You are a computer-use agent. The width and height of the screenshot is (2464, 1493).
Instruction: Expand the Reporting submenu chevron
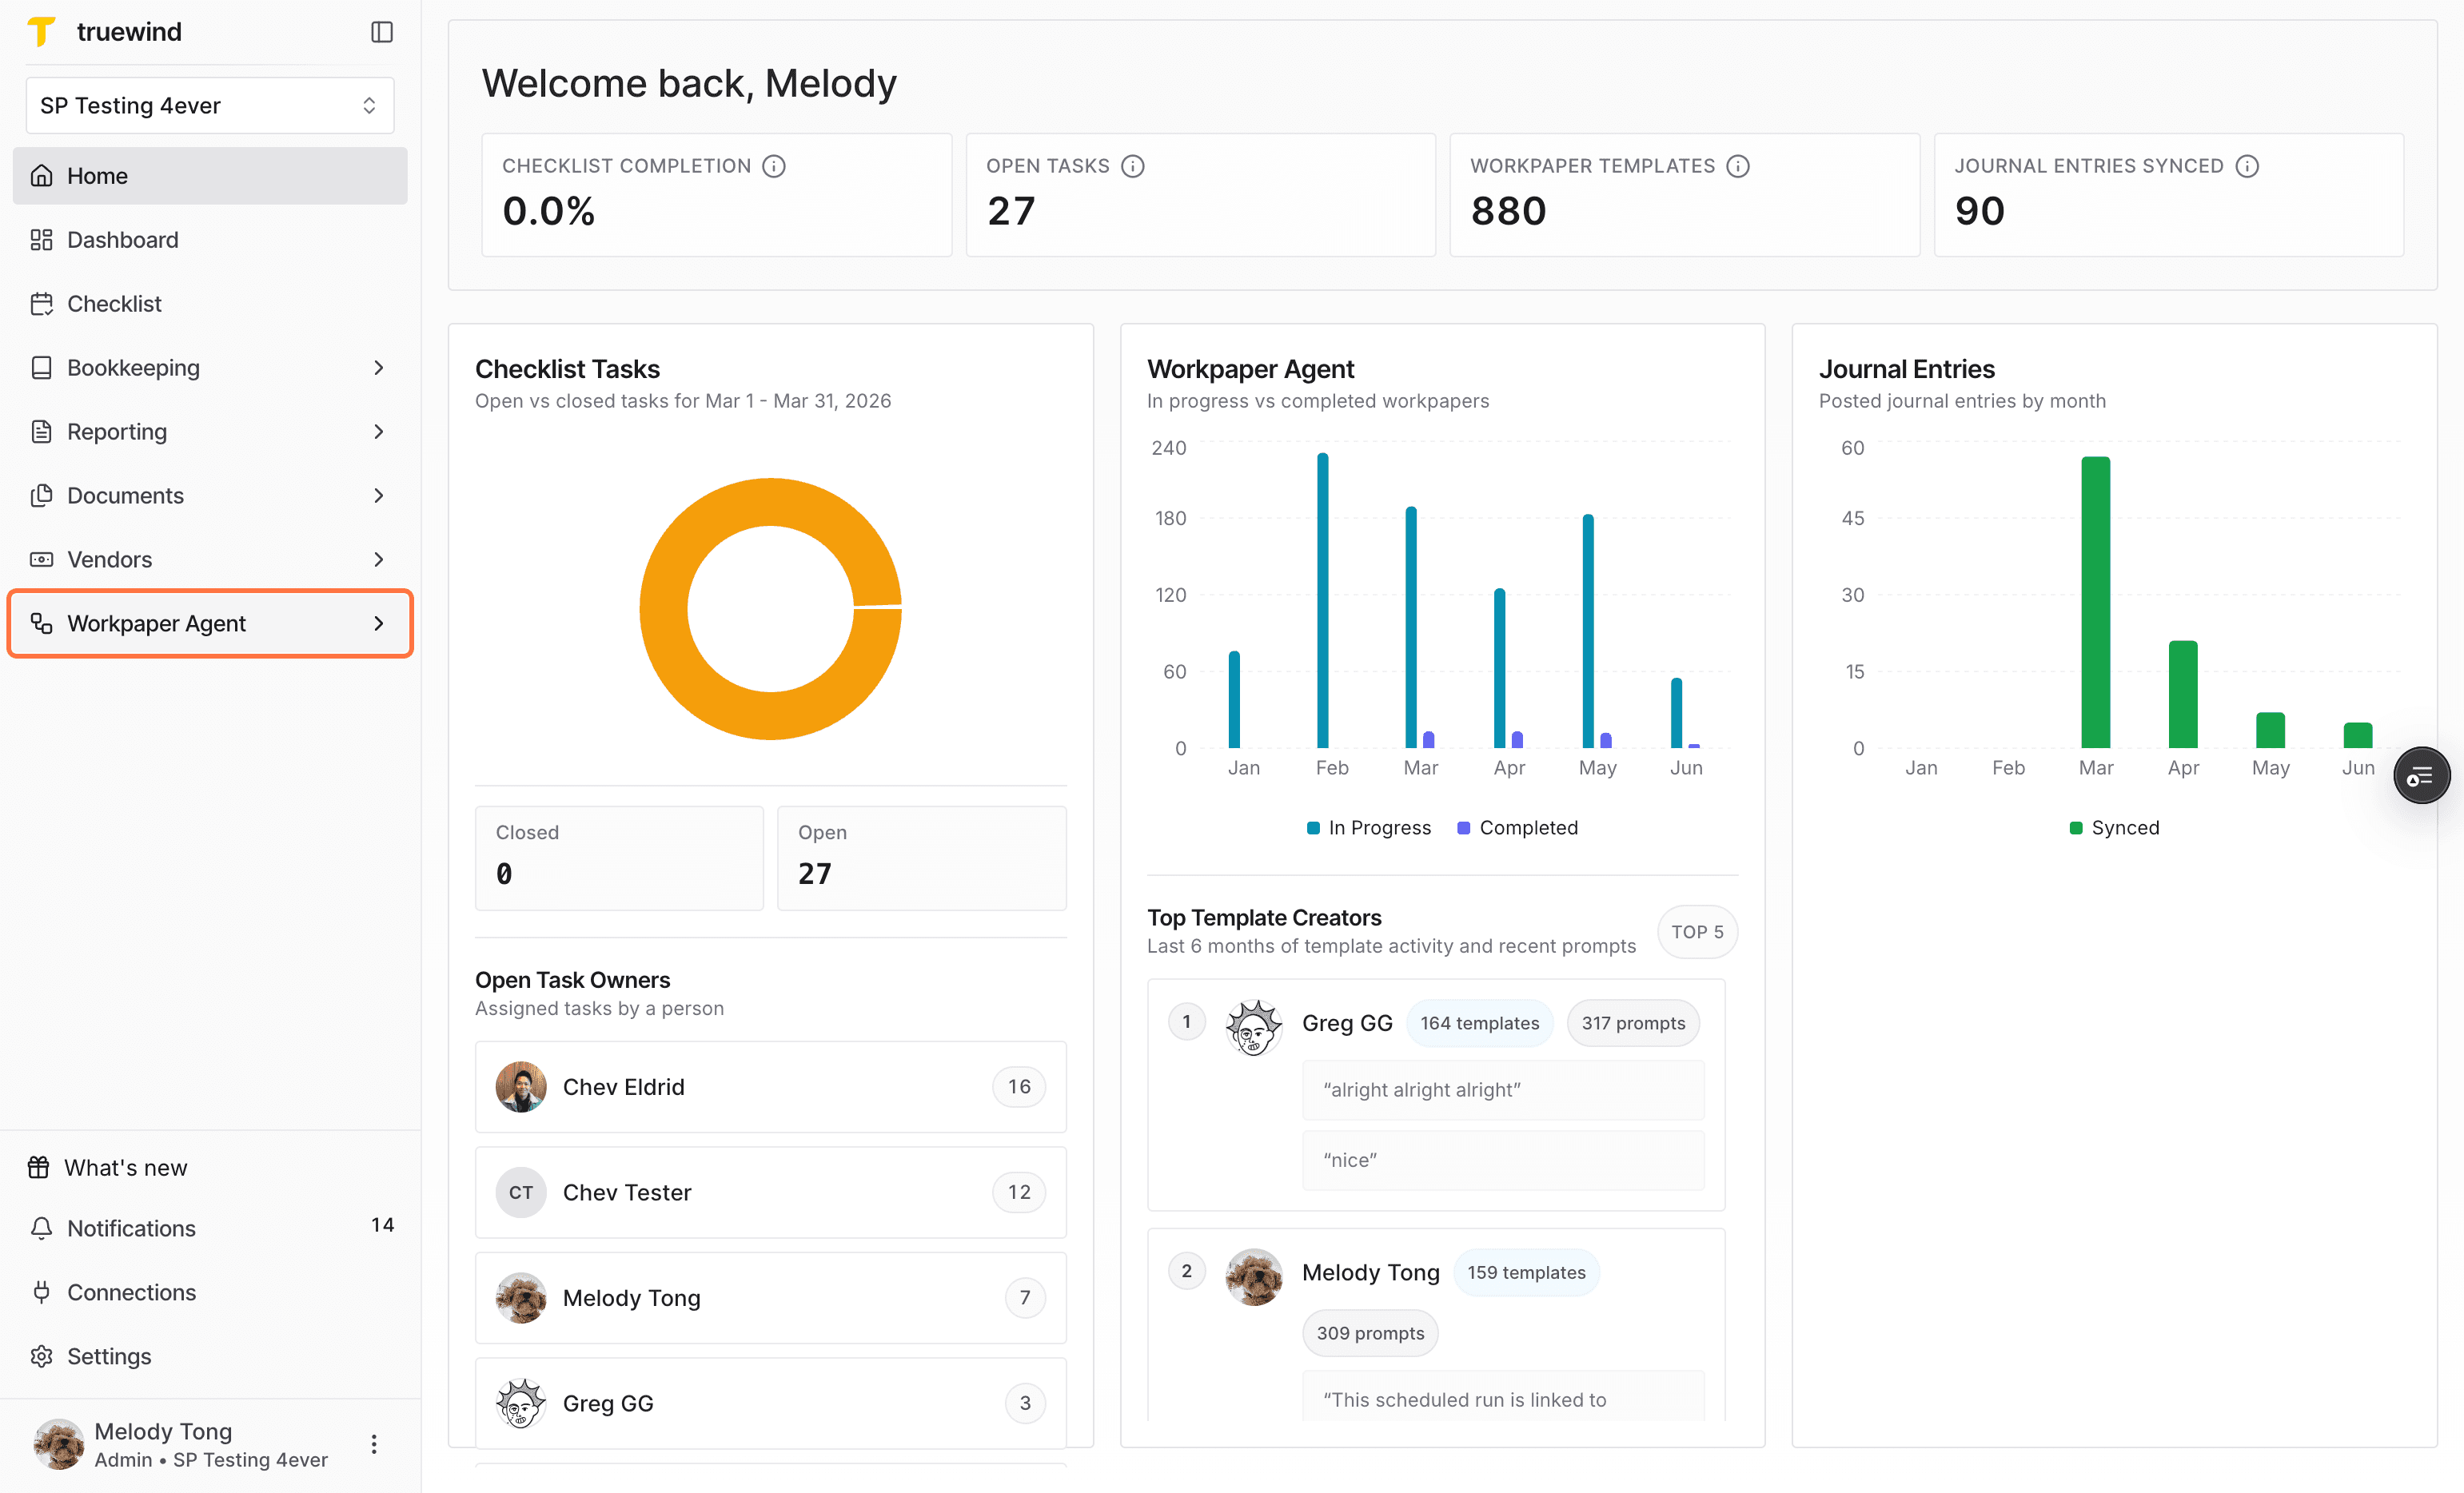[379, 432]
